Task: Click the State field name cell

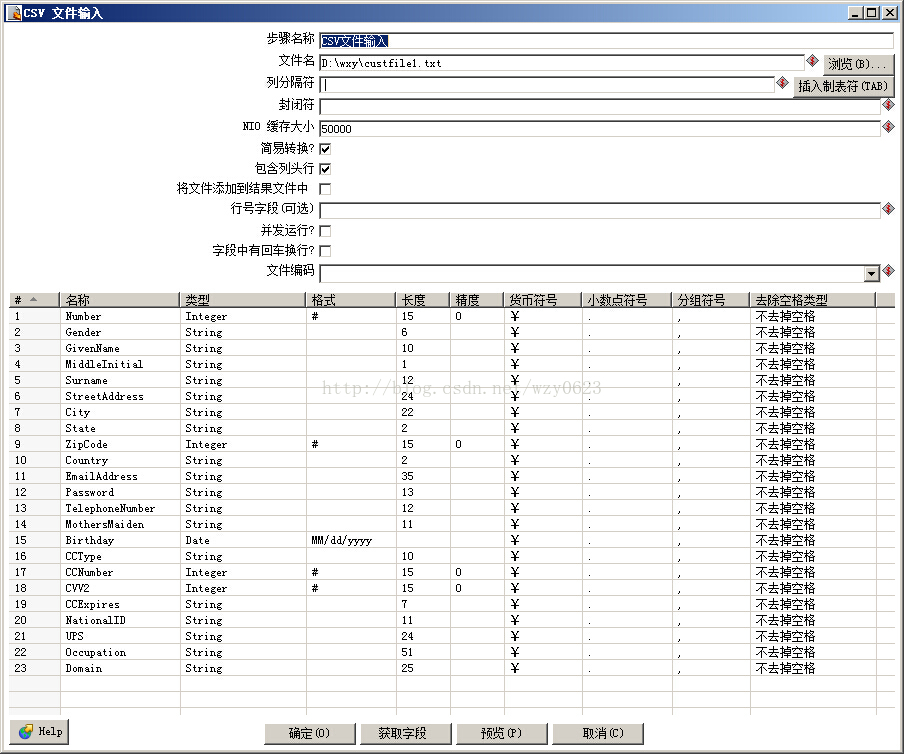Action: point(120,428)
